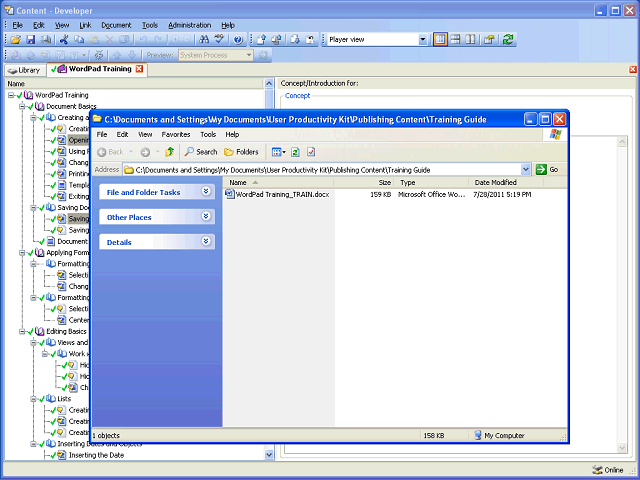Click the Spelling check icon

220,40
